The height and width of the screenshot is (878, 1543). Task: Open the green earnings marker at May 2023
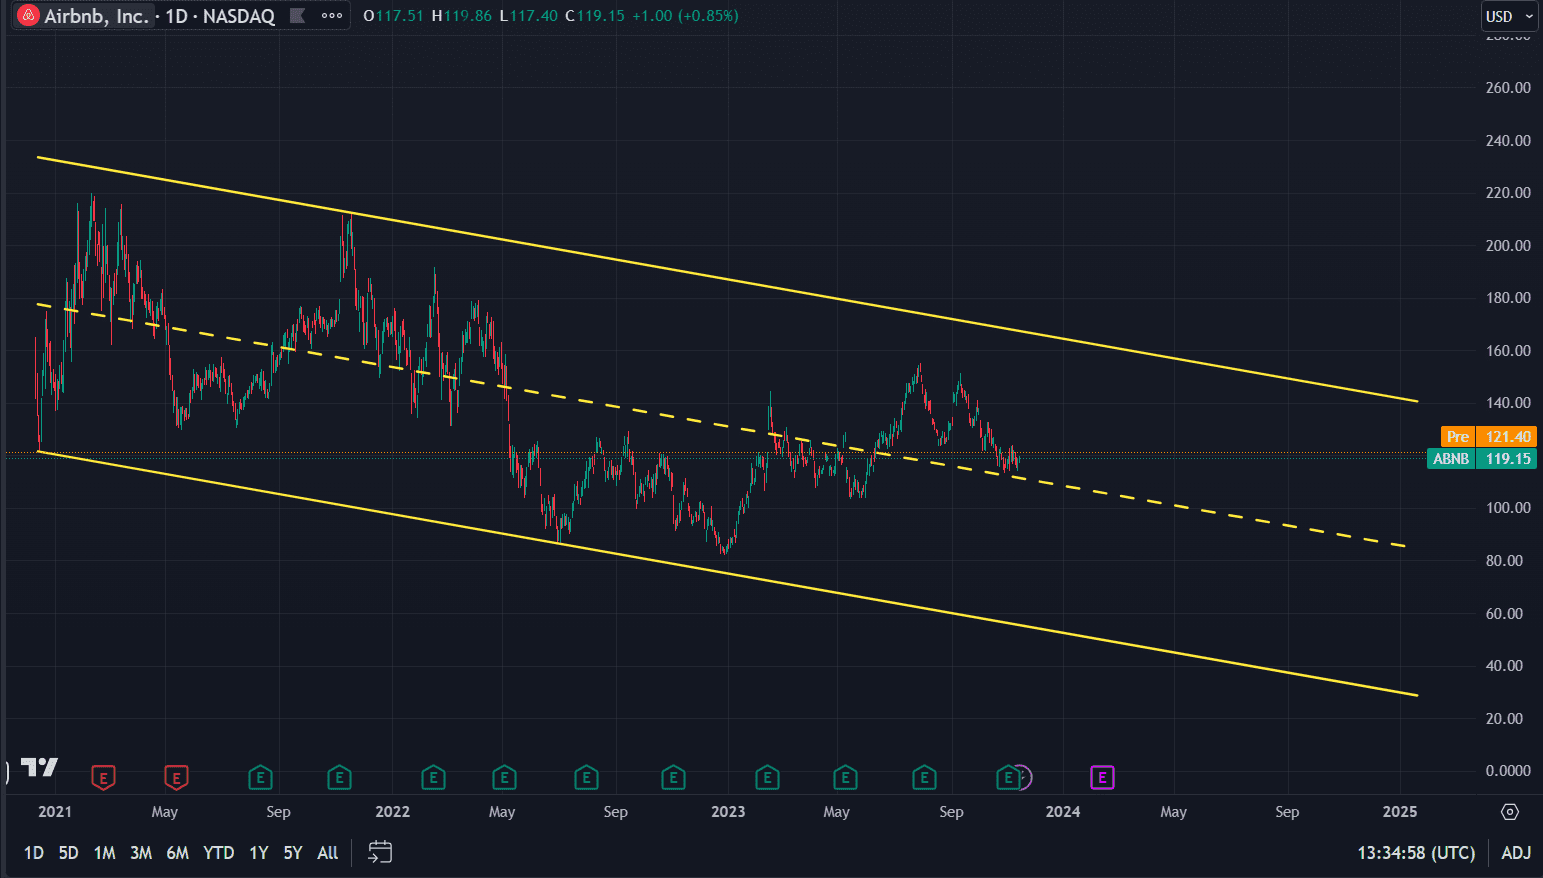(x=845, y=777)
